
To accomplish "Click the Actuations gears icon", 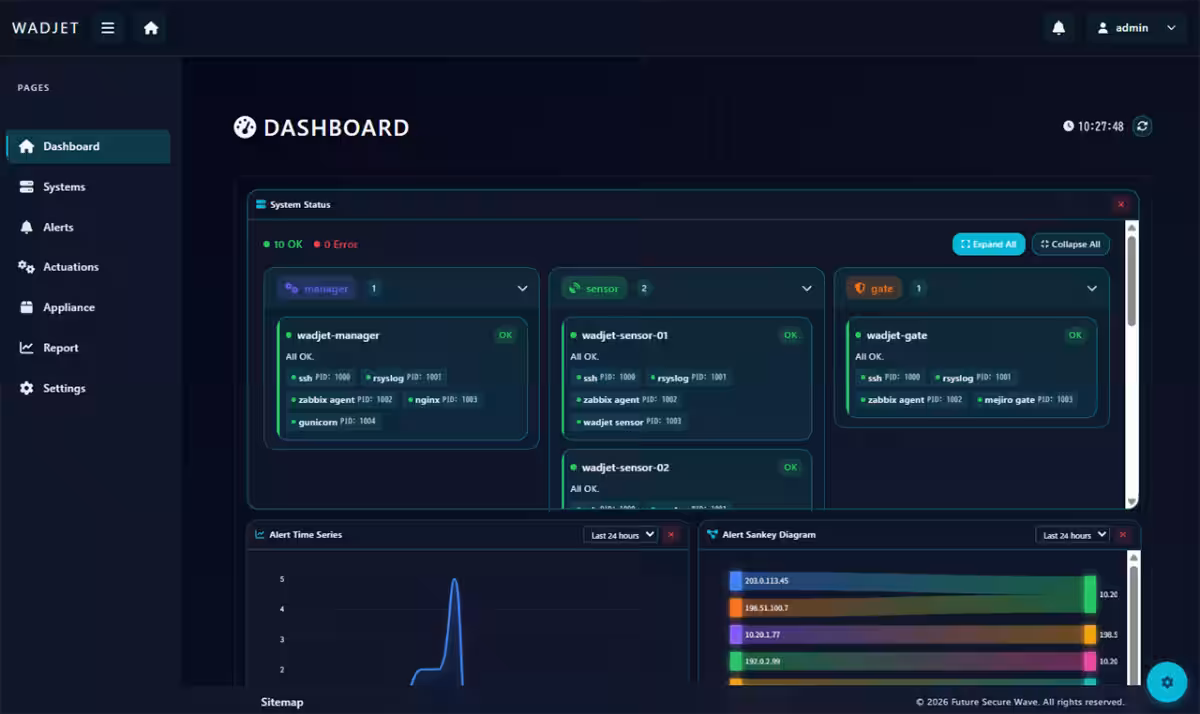I will coord(27,267).
